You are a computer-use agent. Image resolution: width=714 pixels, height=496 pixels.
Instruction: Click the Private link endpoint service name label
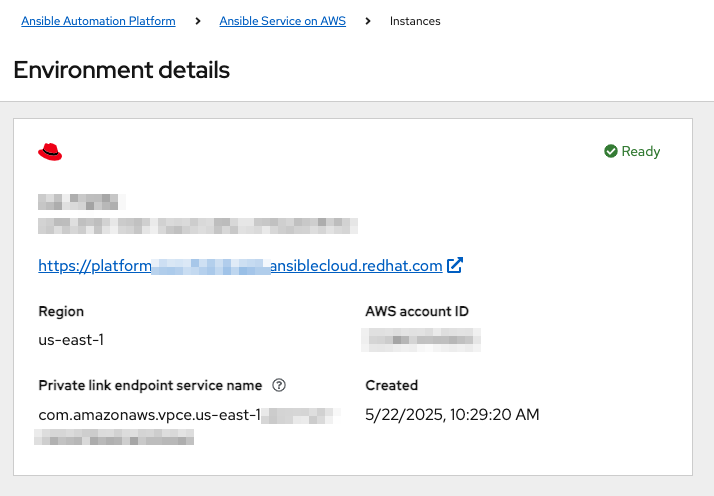(150, 385)
